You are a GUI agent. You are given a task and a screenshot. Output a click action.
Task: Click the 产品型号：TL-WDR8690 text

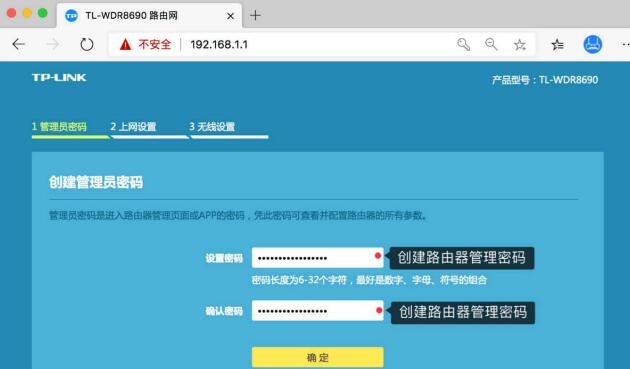[x=545, y=80]
